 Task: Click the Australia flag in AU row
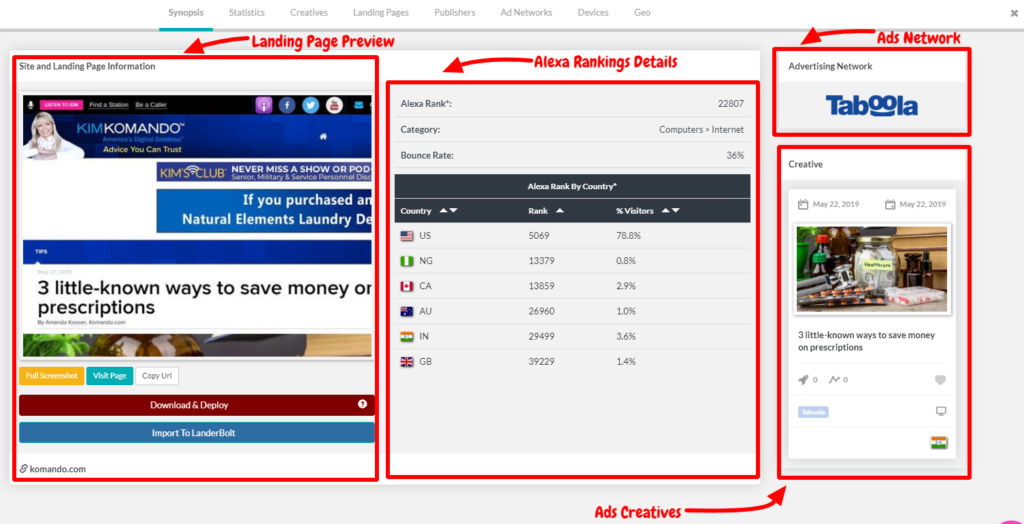point(407,312)
